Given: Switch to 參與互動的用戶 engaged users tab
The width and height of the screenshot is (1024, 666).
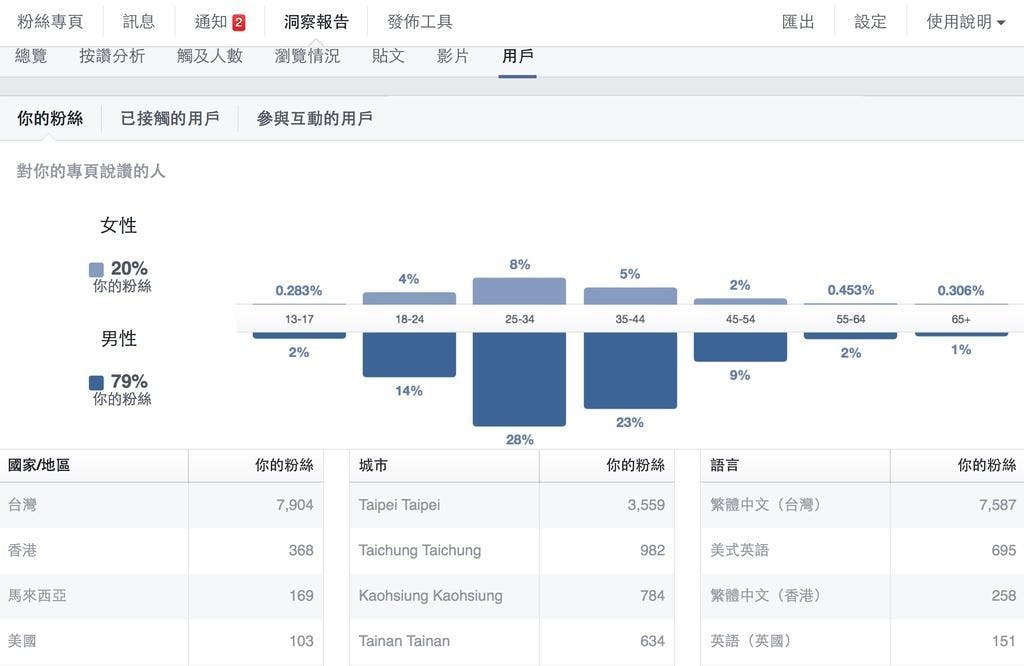Looking at the screenshot, I should (x=314, y=118).
